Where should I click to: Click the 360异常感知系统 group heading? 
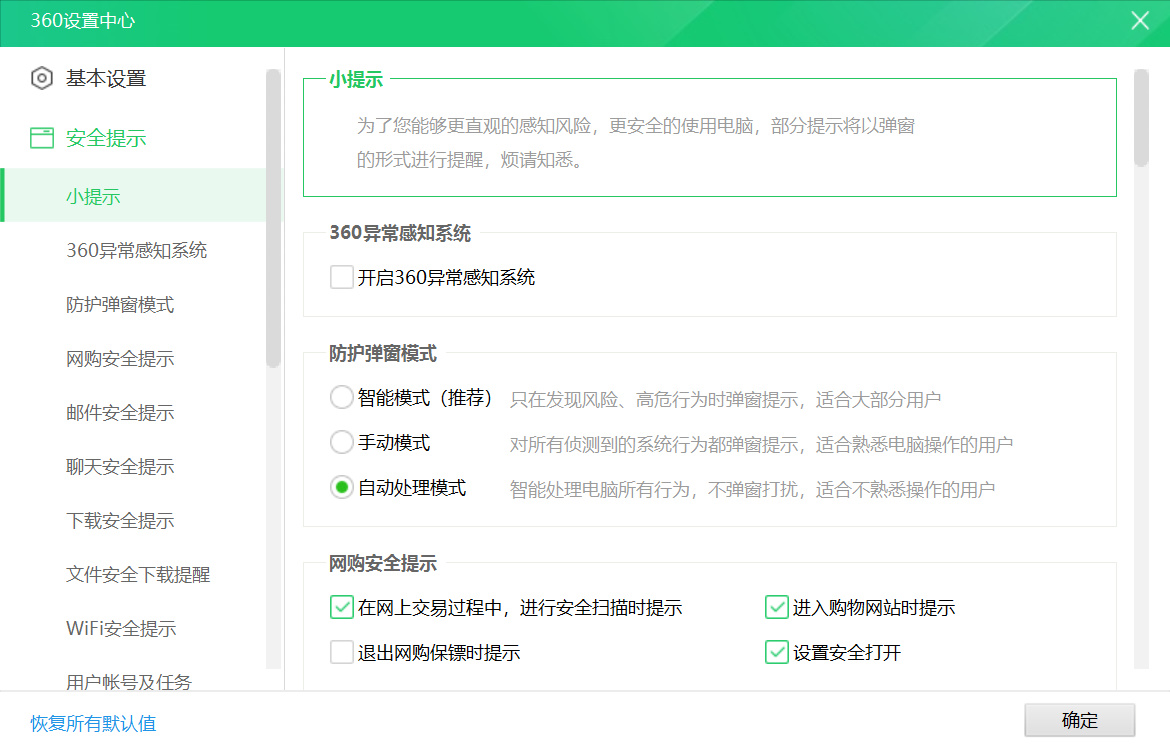pos(400,233)
